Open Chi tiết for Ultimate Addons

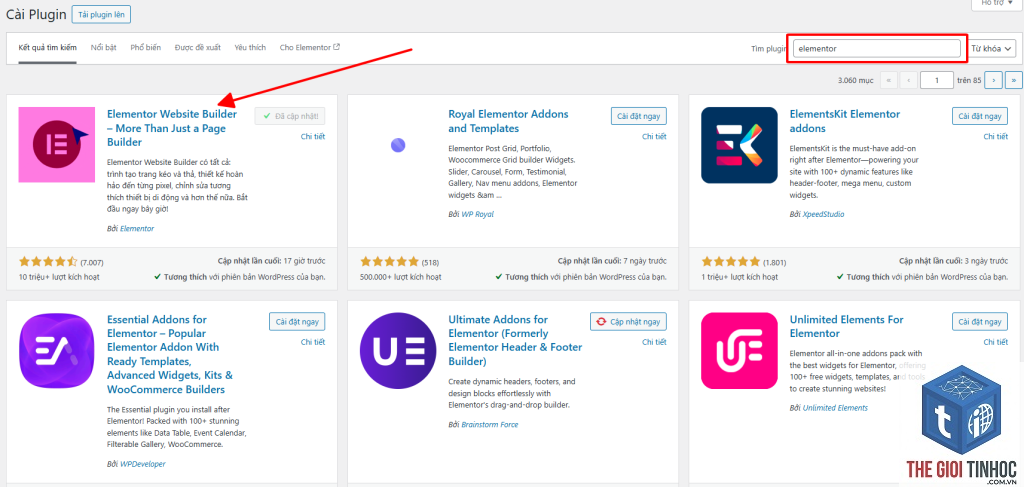click(x=654, y=342)
